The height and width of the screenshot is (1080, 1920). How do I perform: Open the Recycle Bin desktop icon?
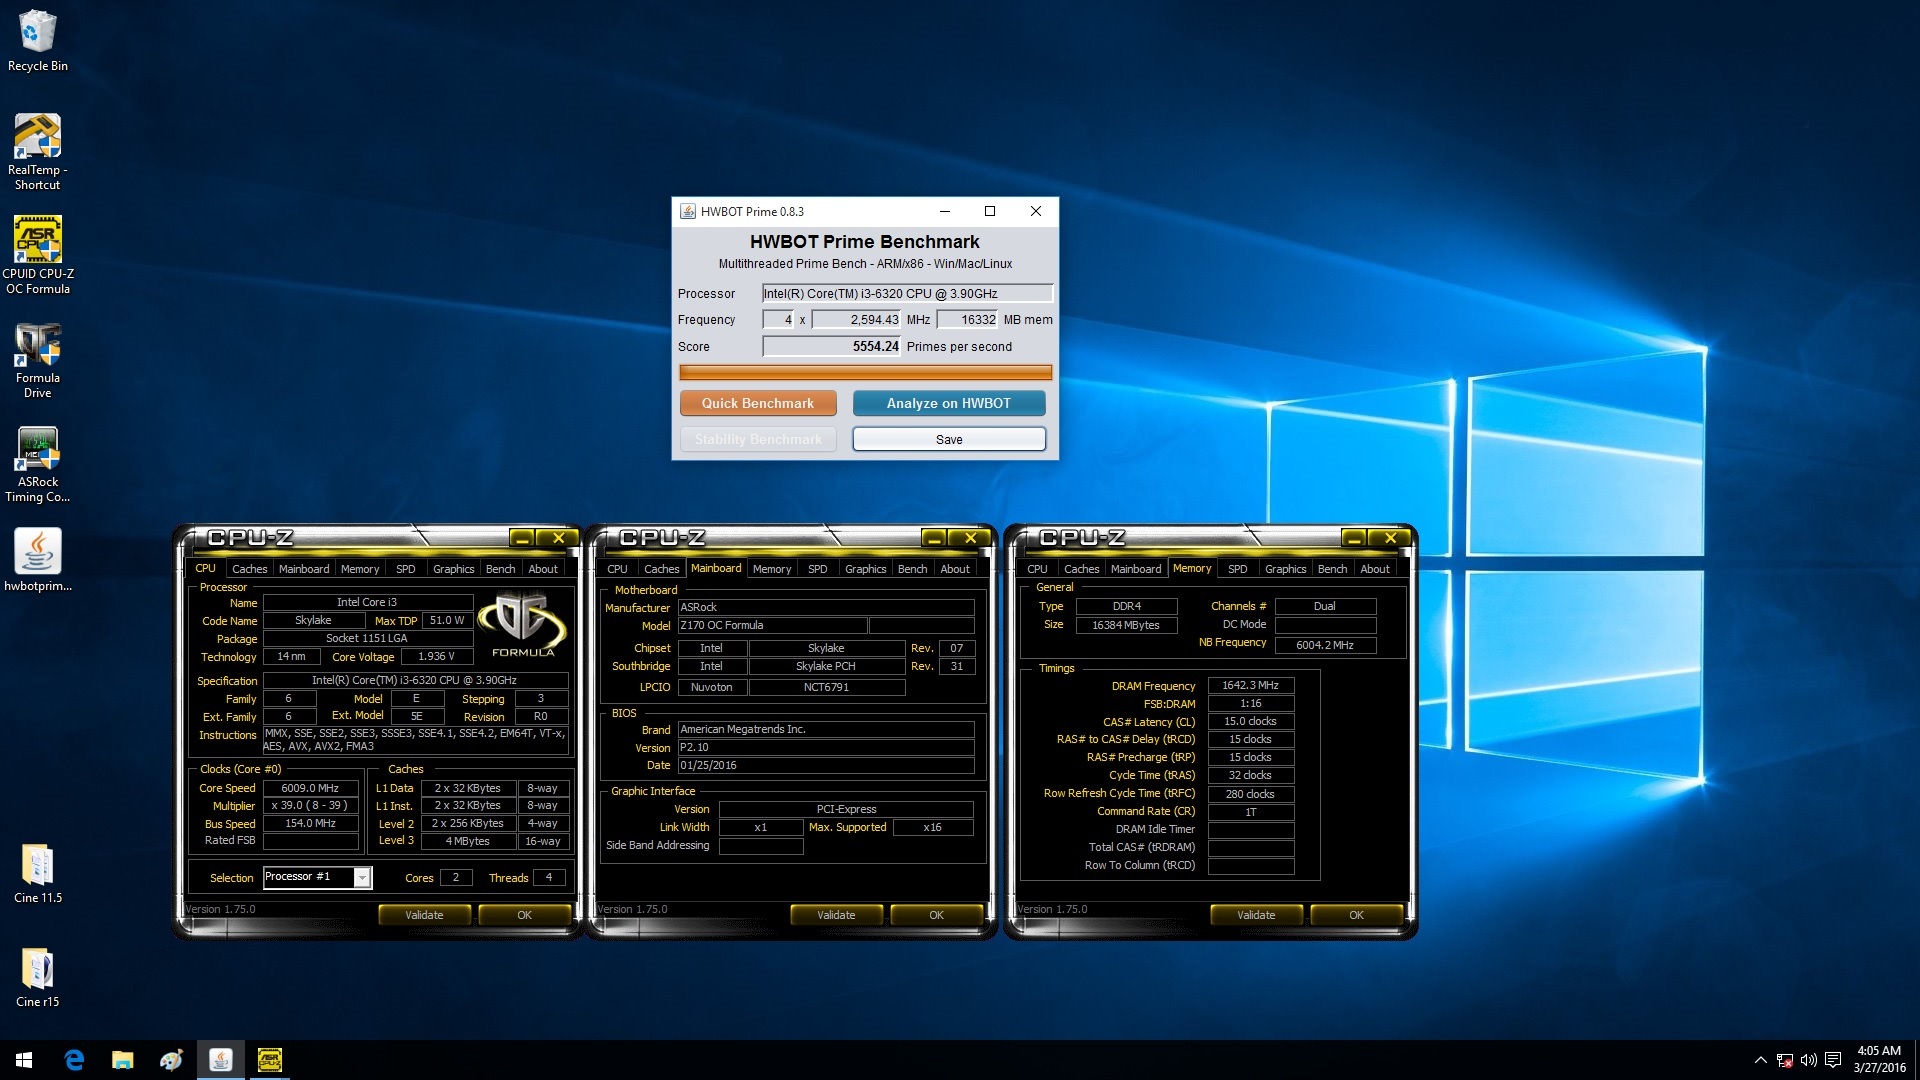pyautogui.click(x=37, y=40)
